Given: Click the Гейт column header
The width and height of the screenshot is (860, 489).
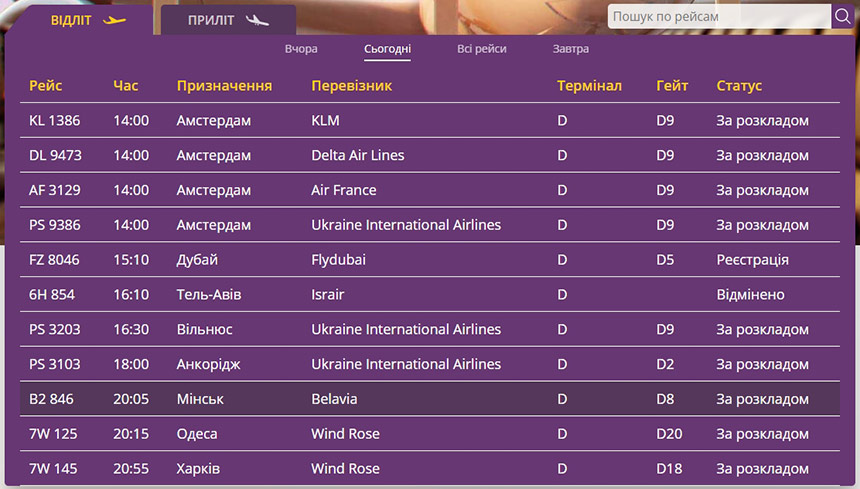Looking at the screenshot, I should (x=672, y=86).
